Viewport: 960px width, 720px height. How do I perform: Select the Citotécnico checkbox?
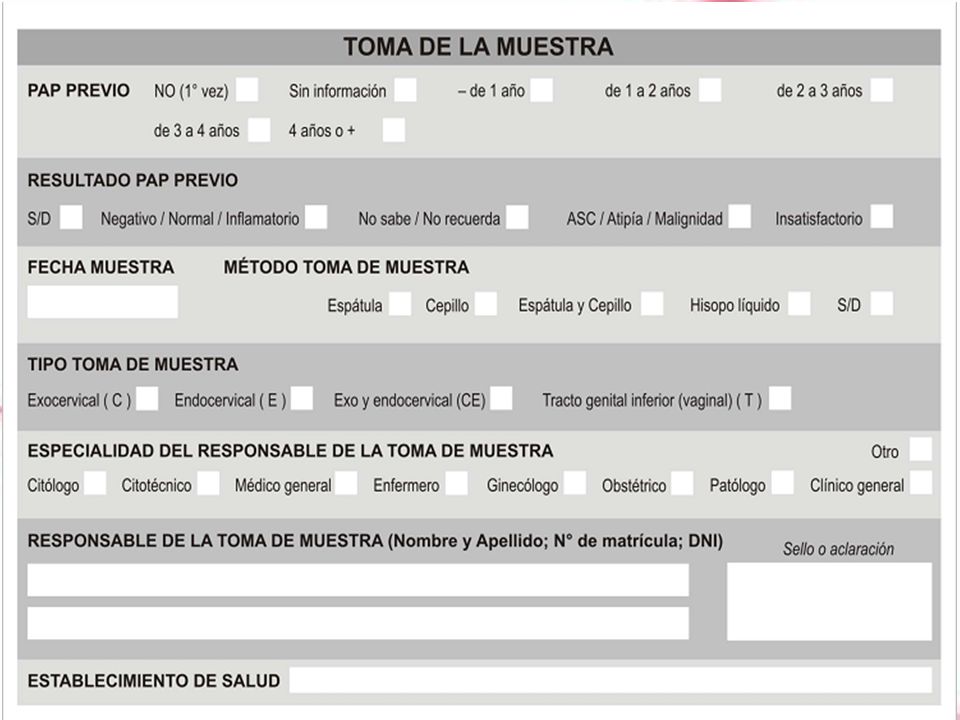[208, 483]
